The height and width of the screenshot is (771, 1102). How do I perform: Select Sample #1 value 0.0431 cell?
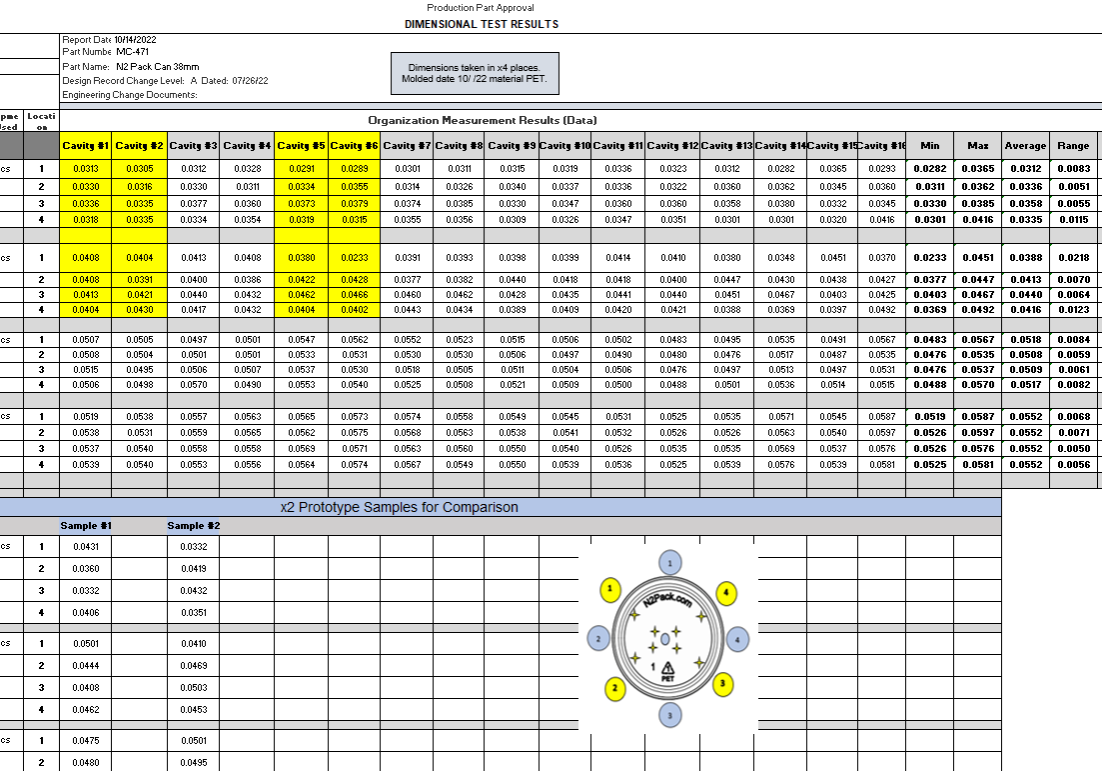click(86, 547)
